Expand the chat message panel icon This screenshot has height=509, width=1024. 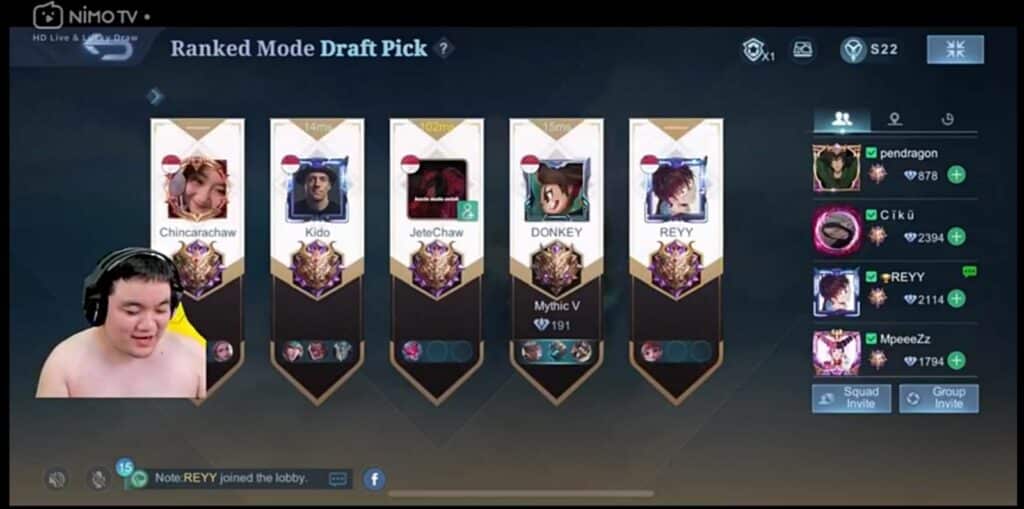click(x=338, y=479)
